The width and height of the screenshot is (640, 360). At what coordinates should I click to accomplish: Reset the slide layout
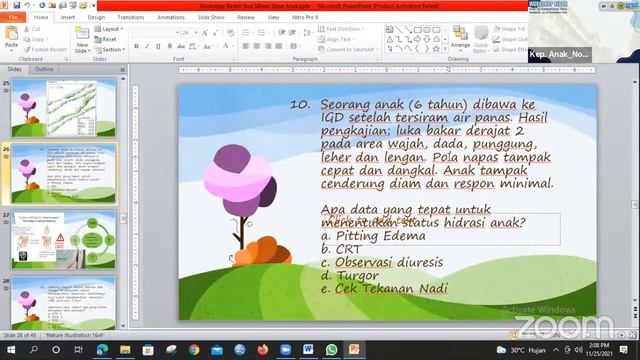tap(105, 39)
